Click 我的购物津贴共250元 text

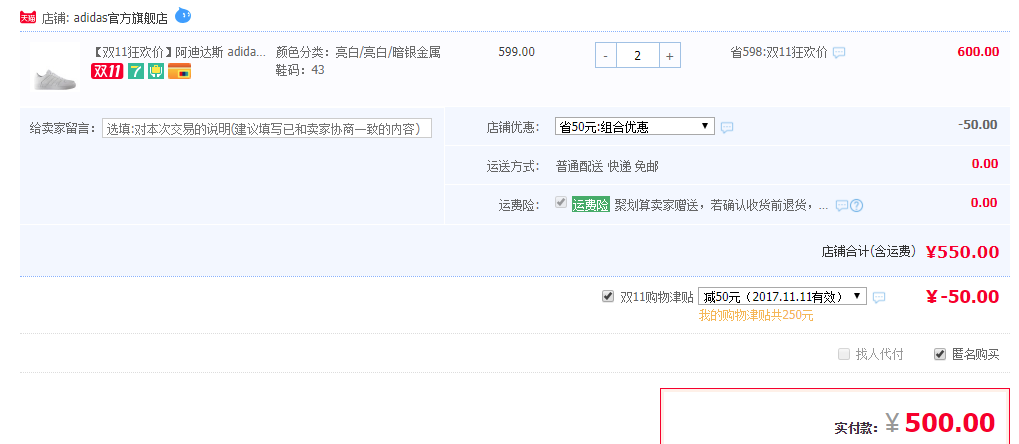pyautogui.click(x=756, y=316)
